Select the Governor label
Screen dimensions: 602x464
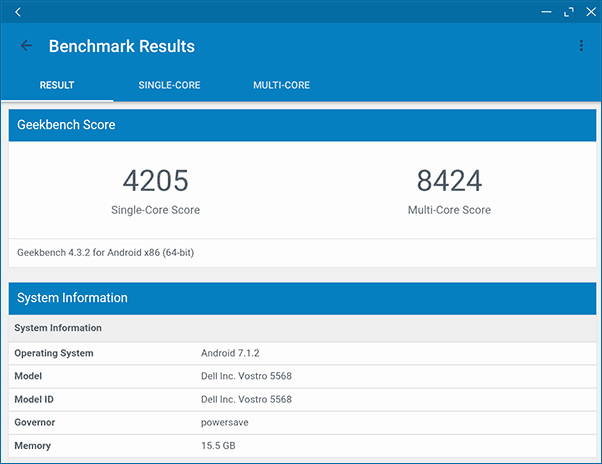tap(35, 423)
